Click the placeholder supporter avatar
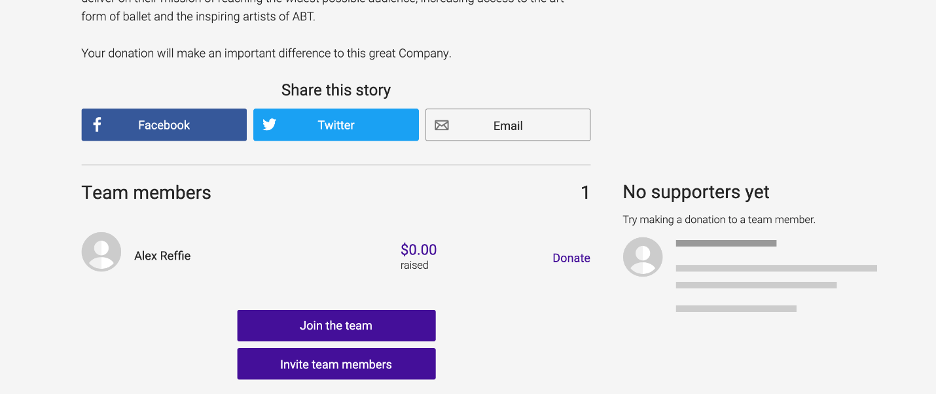Screen dimensions: 936x394 [x=642, y=257]
